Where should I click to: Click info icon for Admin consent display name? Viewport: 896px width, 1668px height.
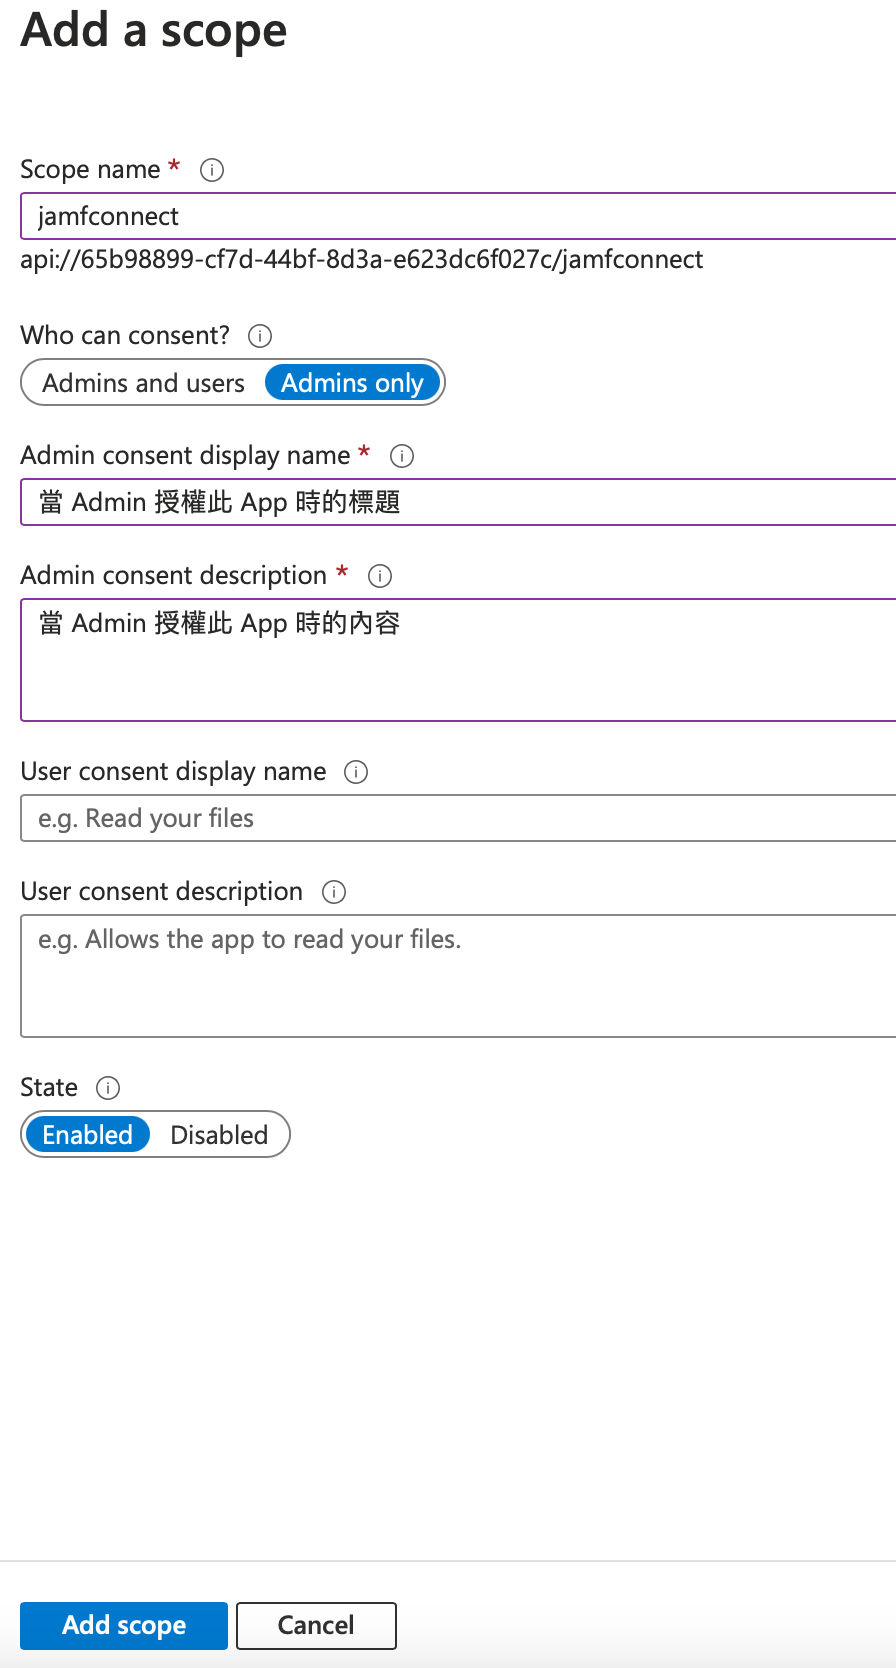[x=402, y=456]
